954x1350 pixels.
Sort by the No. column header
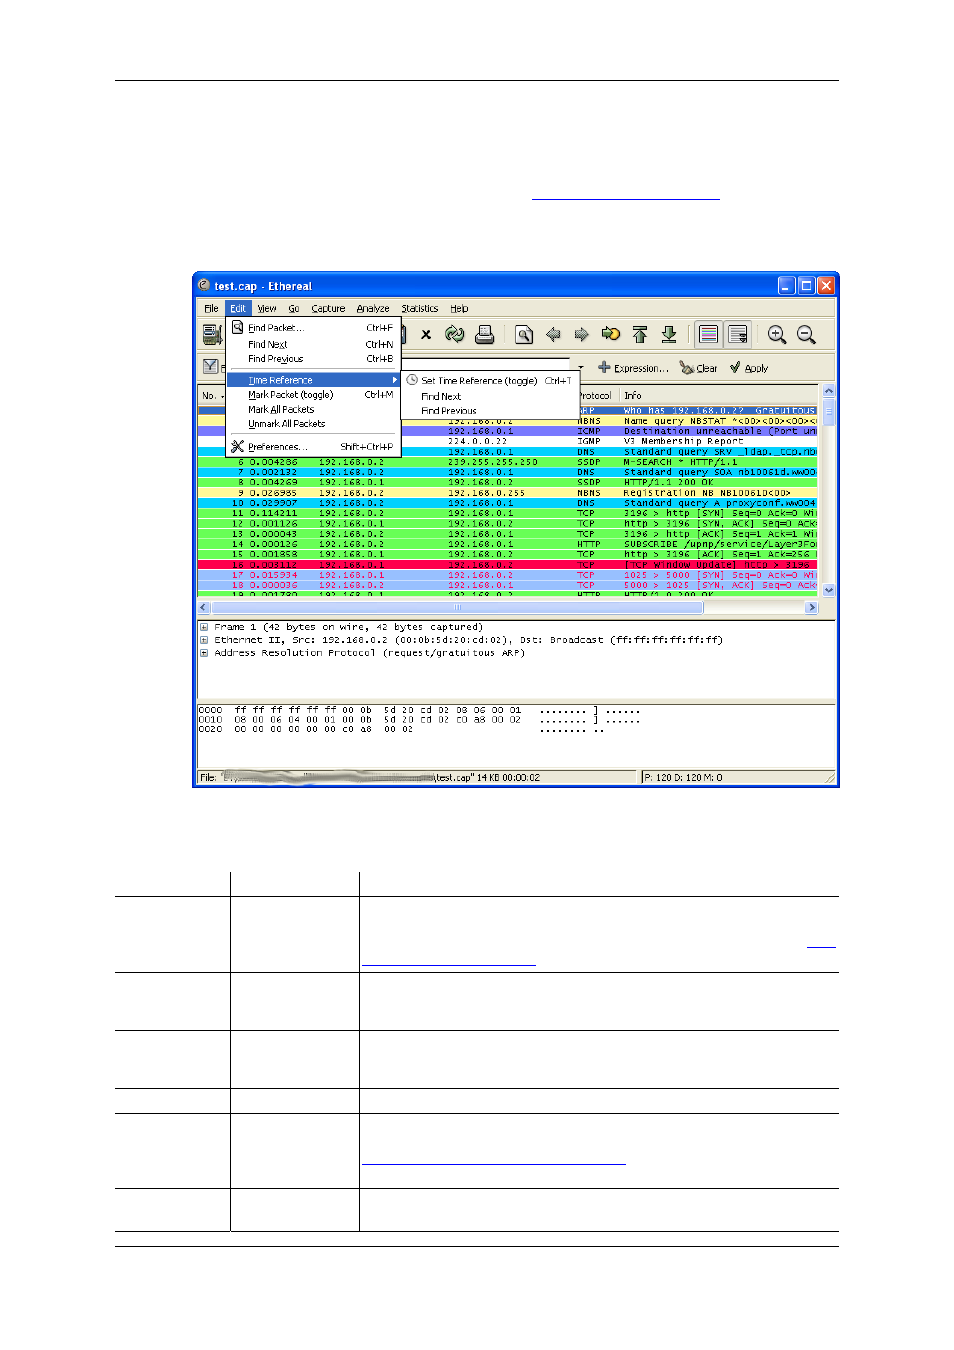212,395
